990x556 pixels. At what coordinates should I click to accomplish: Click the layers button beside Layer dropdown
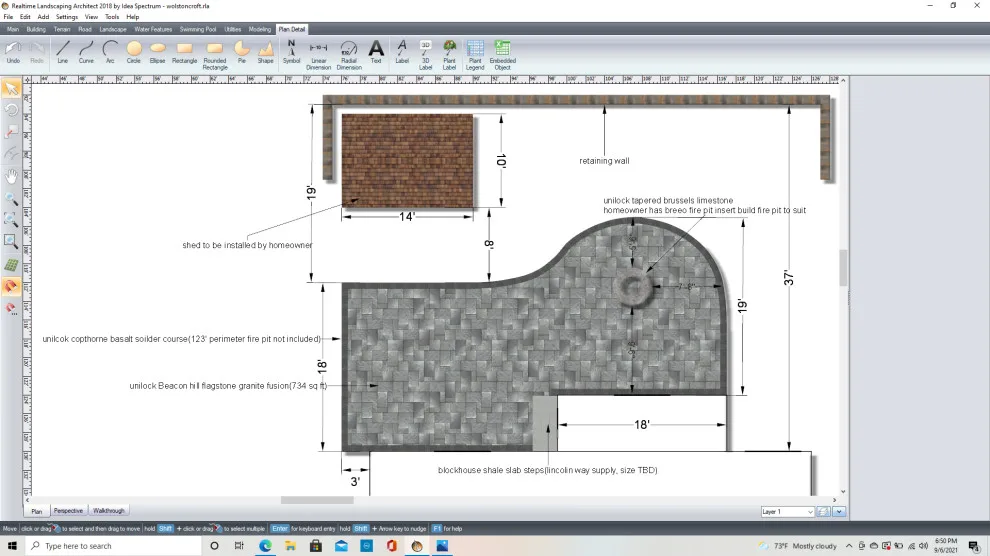click(823, 512)
